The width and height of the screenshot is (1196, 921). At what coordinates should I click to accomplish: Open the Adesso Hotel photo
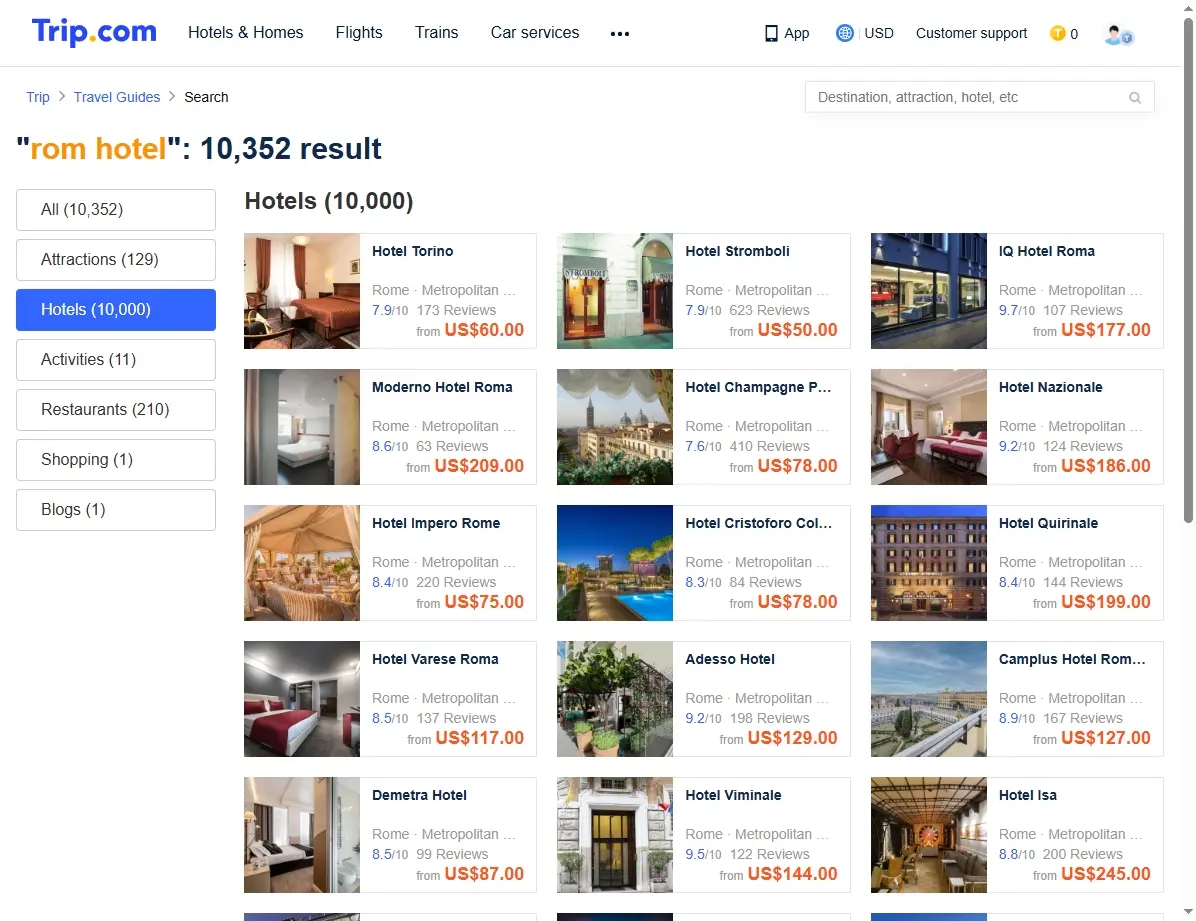(x=615, y=699)
